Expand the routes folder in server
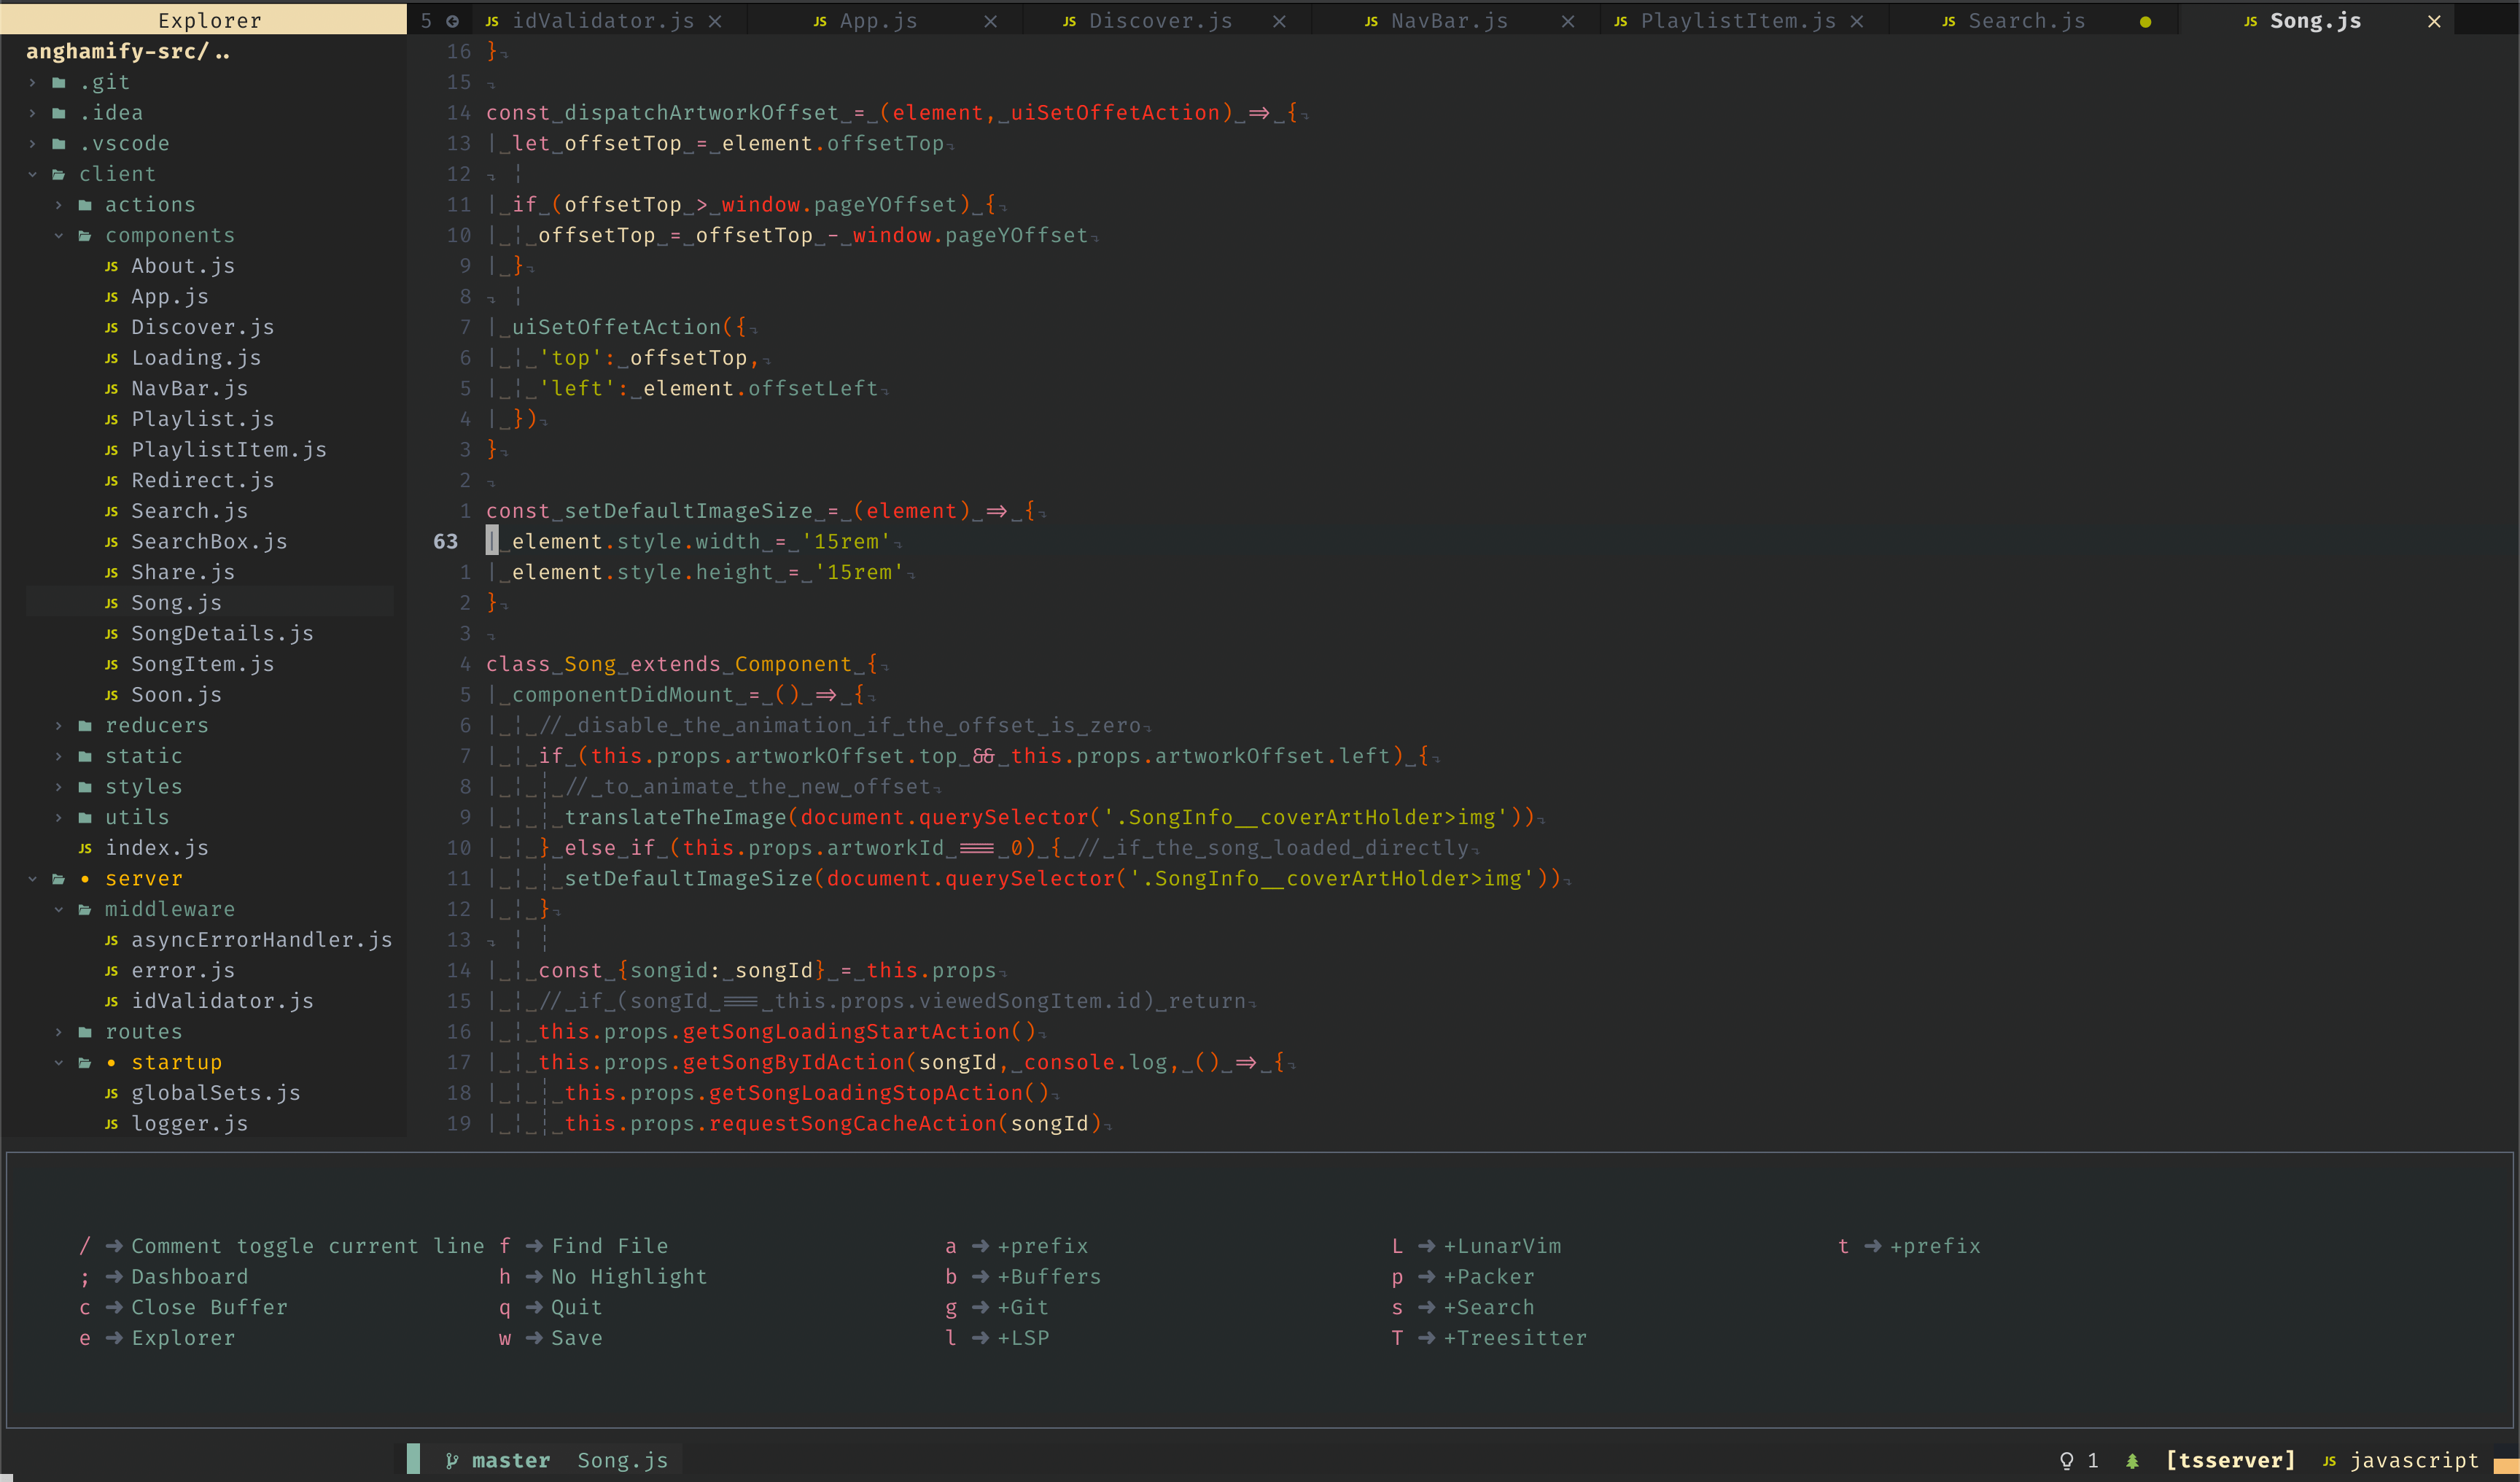 coord(58,1032)
